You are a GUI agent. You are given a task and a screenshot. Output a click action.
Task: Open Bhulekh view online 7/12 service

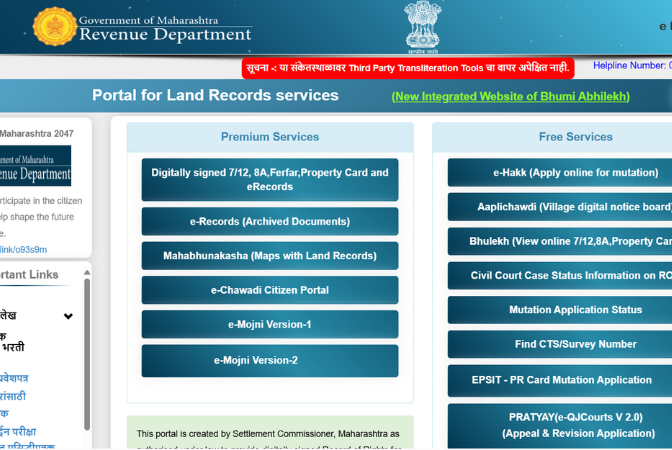point(560,241)
